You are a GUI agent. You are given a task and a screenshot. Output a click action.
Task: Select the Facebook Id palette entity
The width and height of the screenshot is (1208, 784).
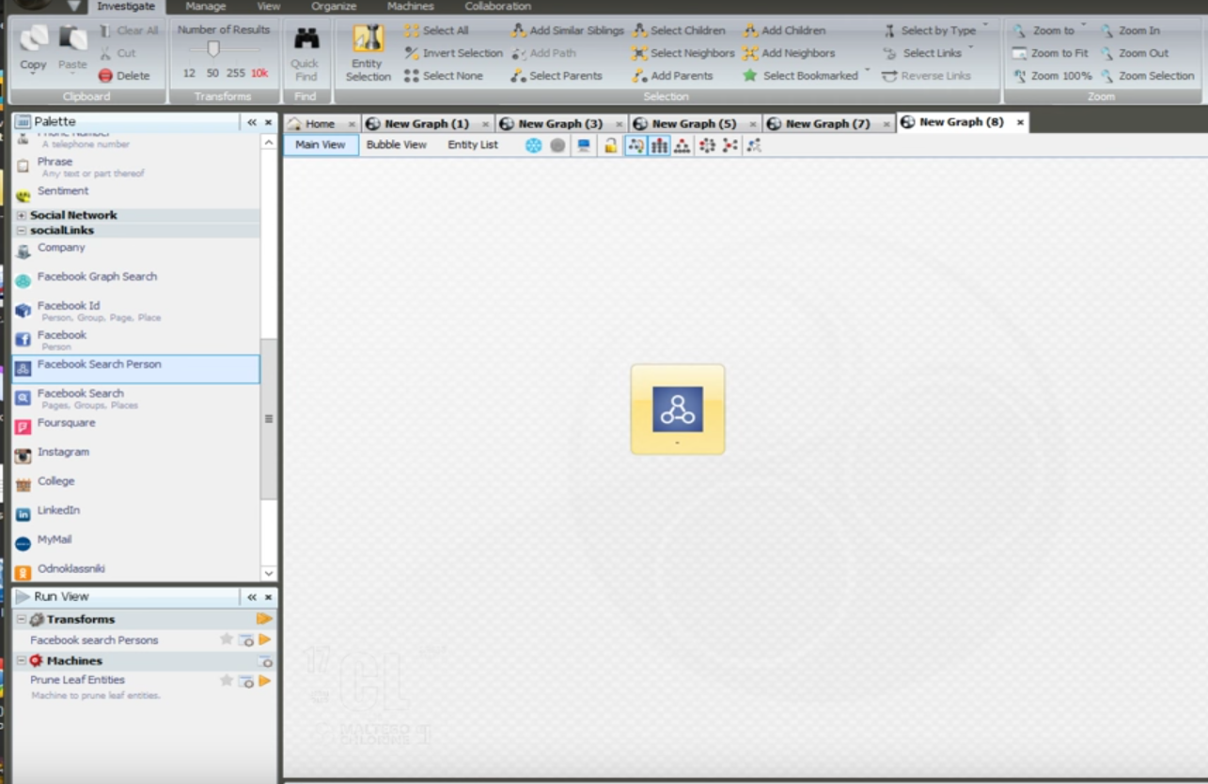point(136,311)
